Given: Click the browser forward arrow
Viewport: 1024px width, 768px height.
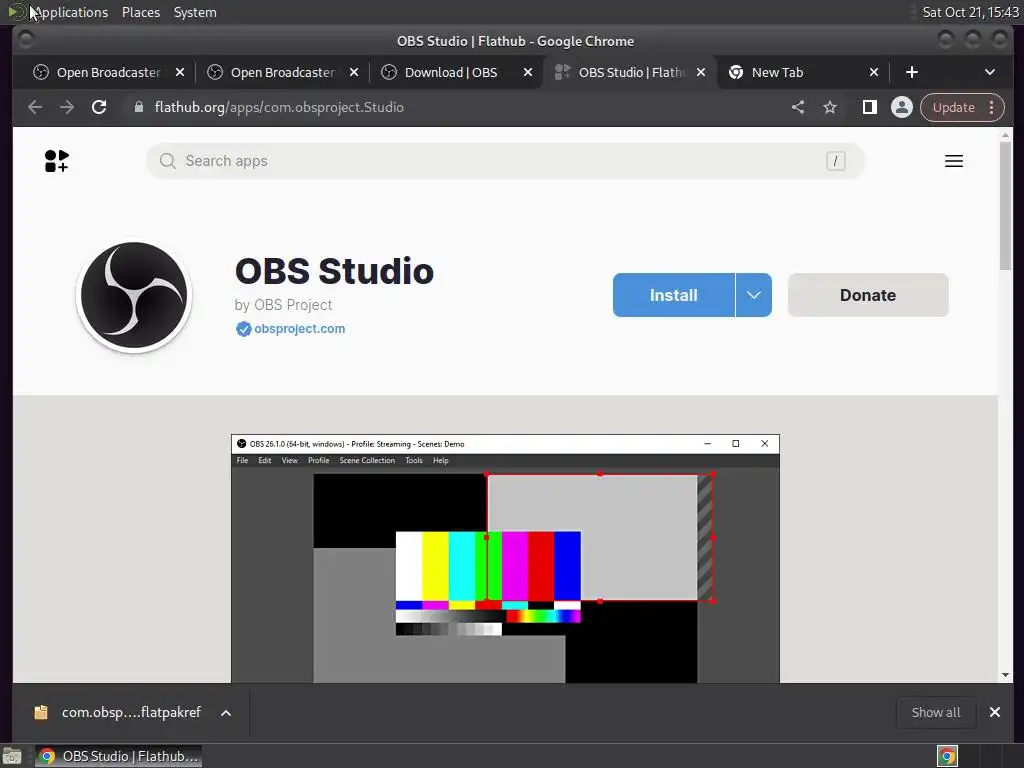Looking at the screenshot, I should (x=67, y=107).
